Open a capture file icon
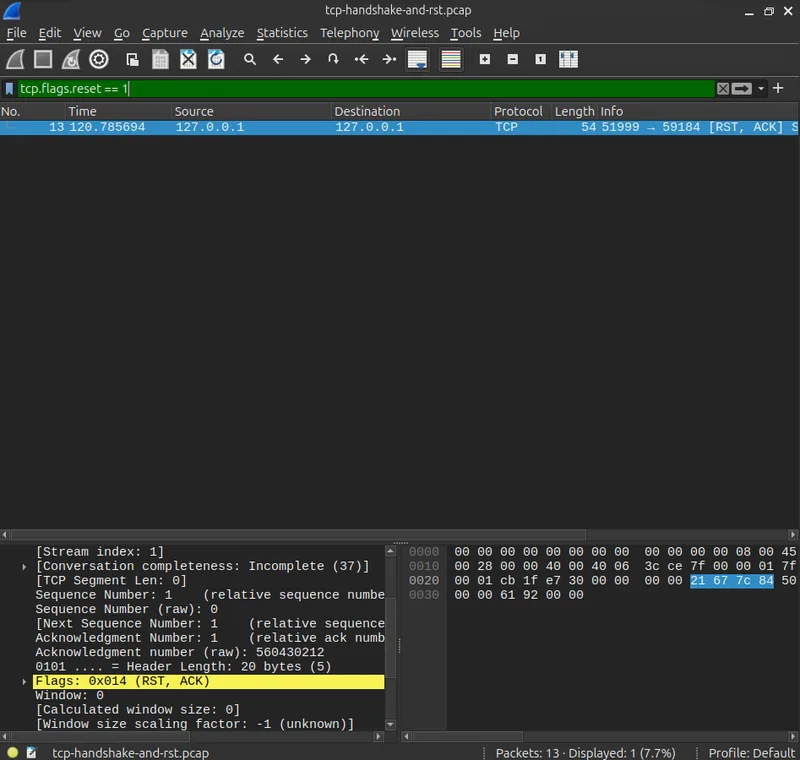The height and width of the screenshot is (760, 800). tap(133, 59)
